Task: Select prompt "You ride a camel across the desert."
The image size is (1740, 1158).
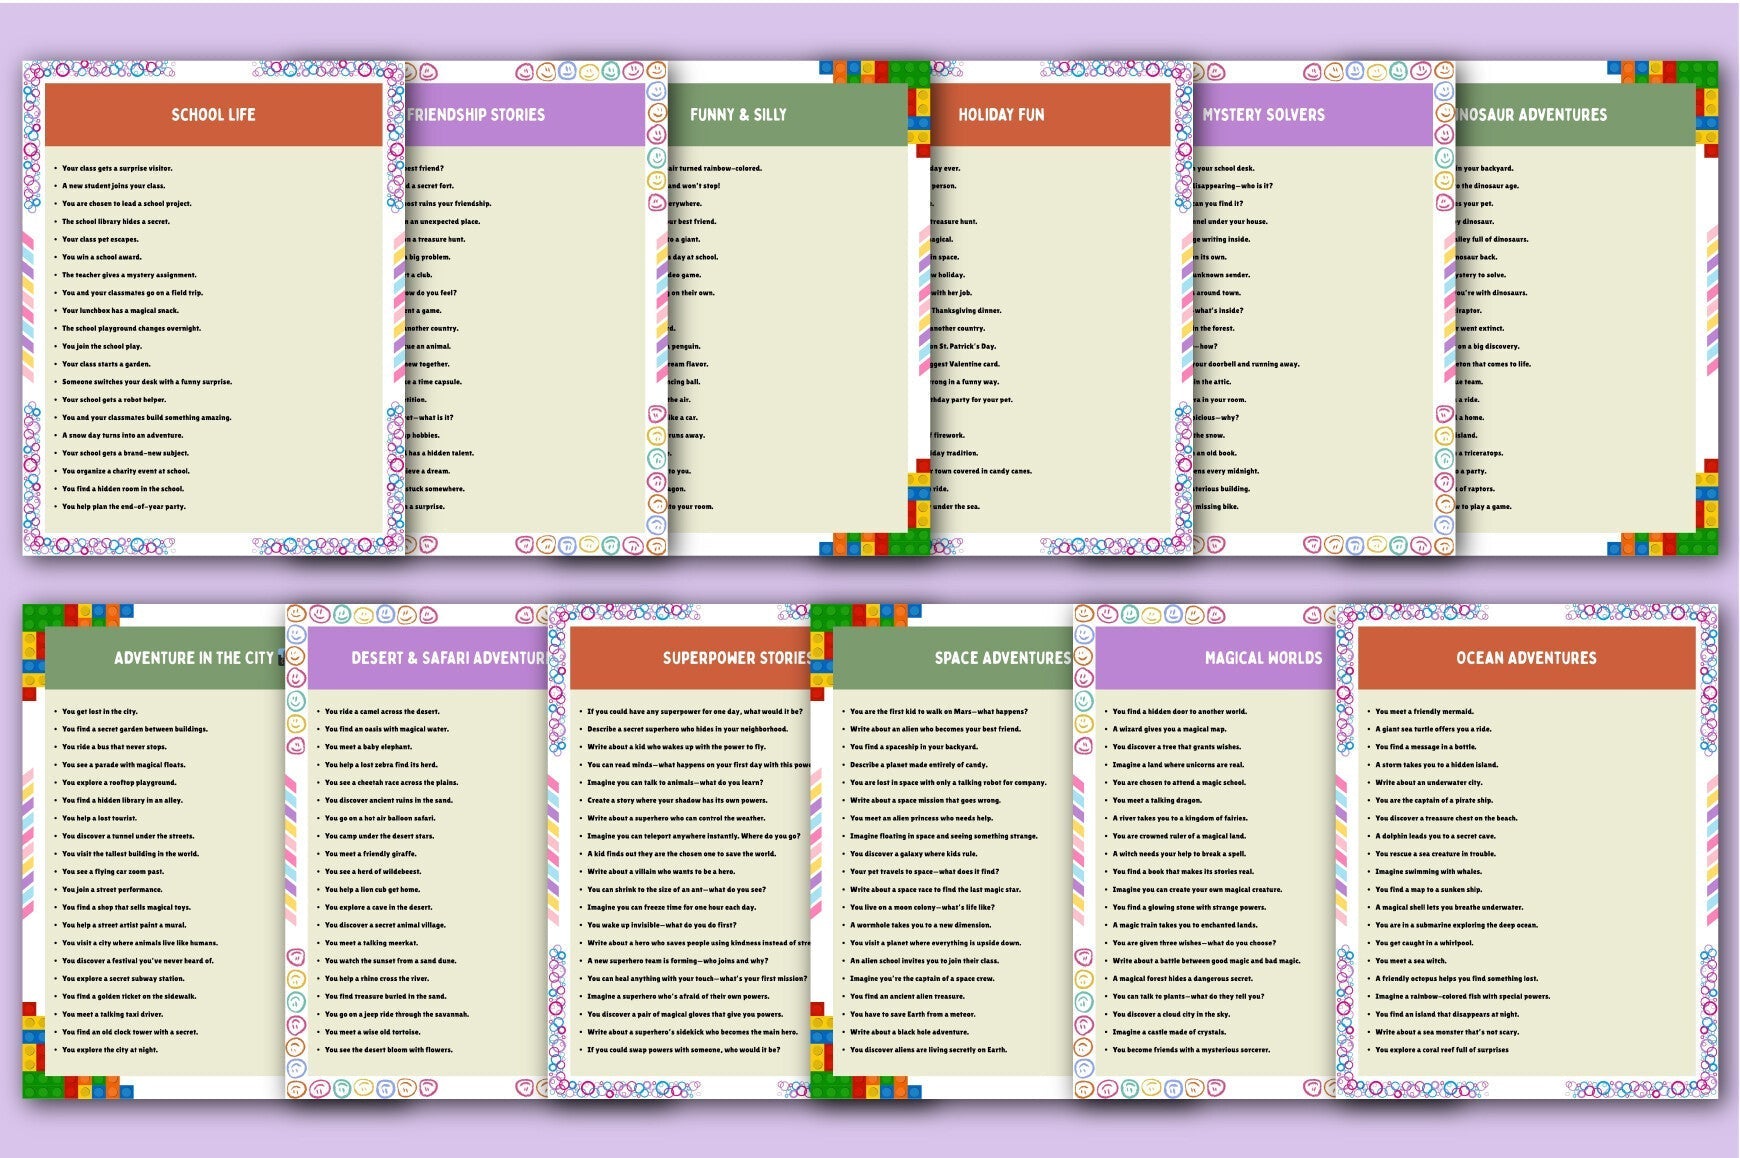Action: [382, 712]
